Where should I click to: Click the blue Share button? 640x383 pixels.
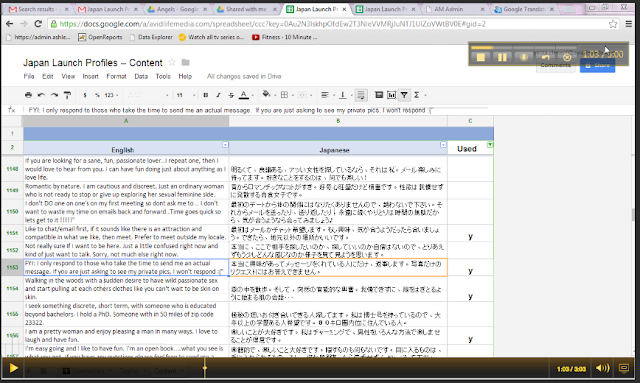click(x=597, y=66)
